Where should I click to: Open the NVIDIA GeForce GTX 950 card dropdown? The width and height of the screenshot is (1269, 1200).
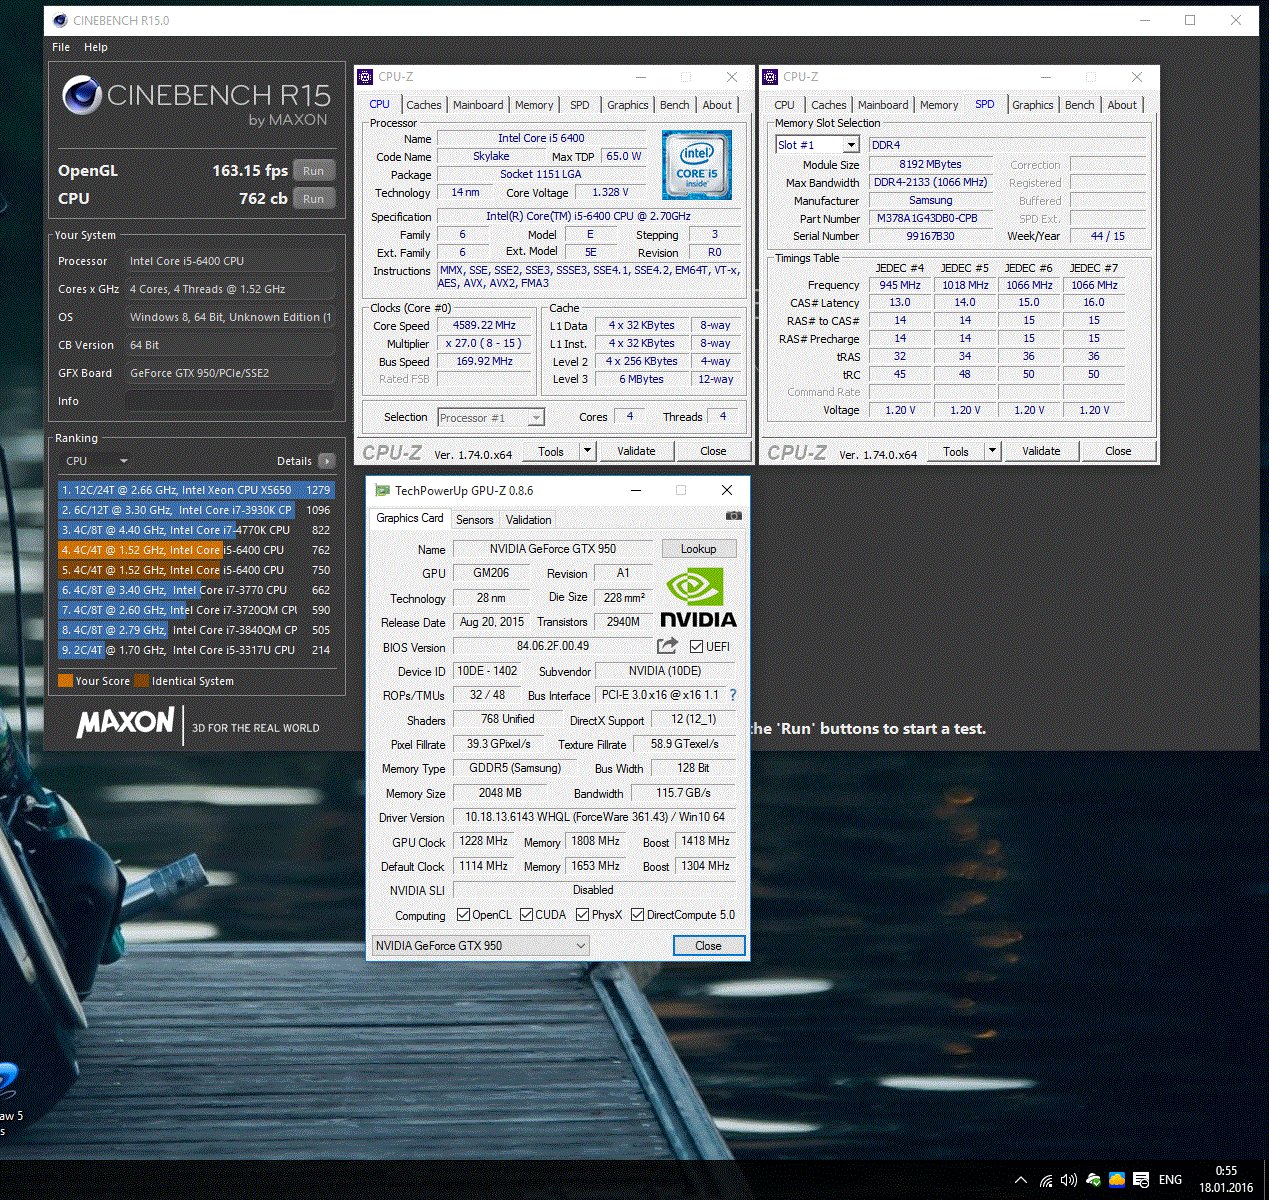pos(480,945)
